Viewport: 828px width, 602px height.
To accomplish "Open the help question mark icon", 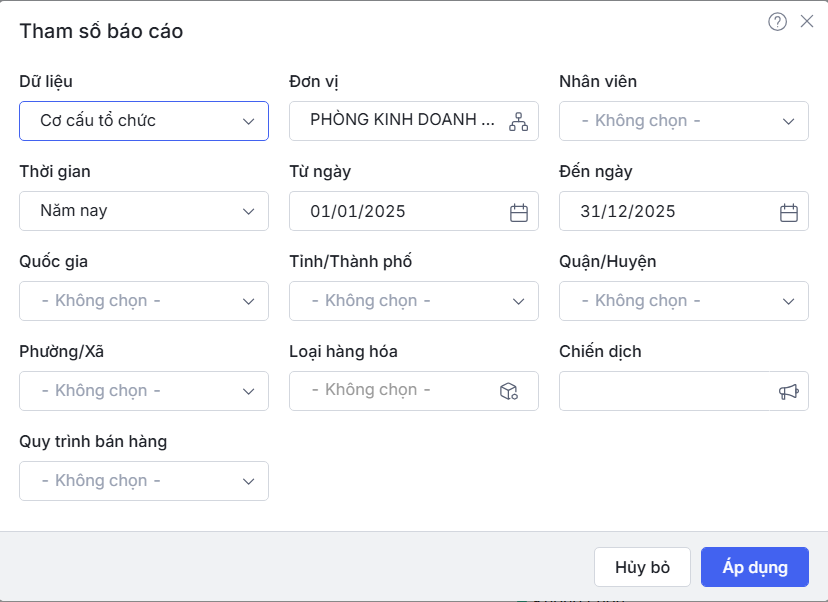I will pos(777,22).
